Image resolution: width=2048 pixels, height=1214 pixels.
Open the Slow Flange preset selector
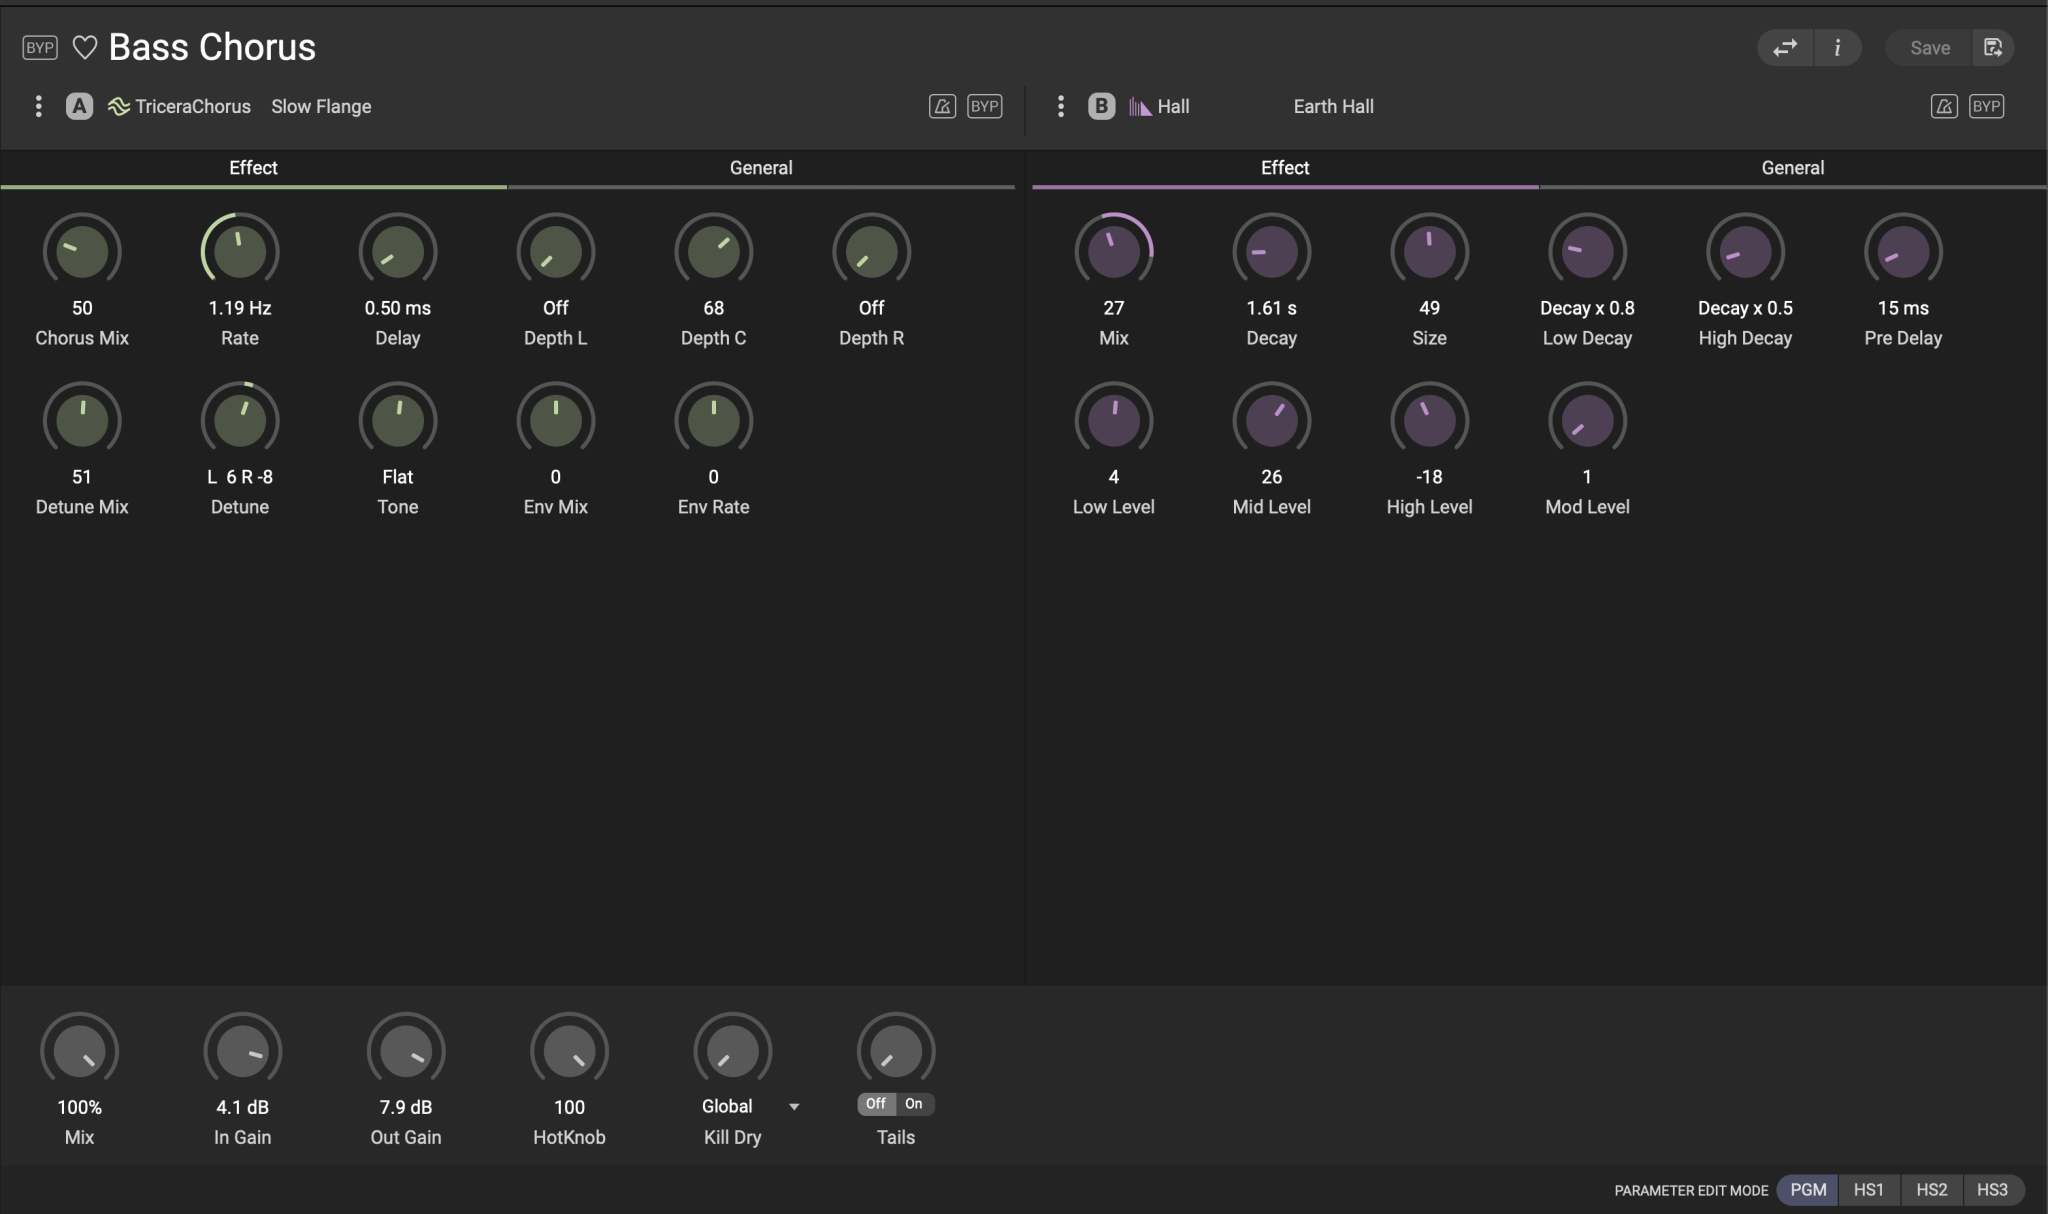[x=321, y=106]
